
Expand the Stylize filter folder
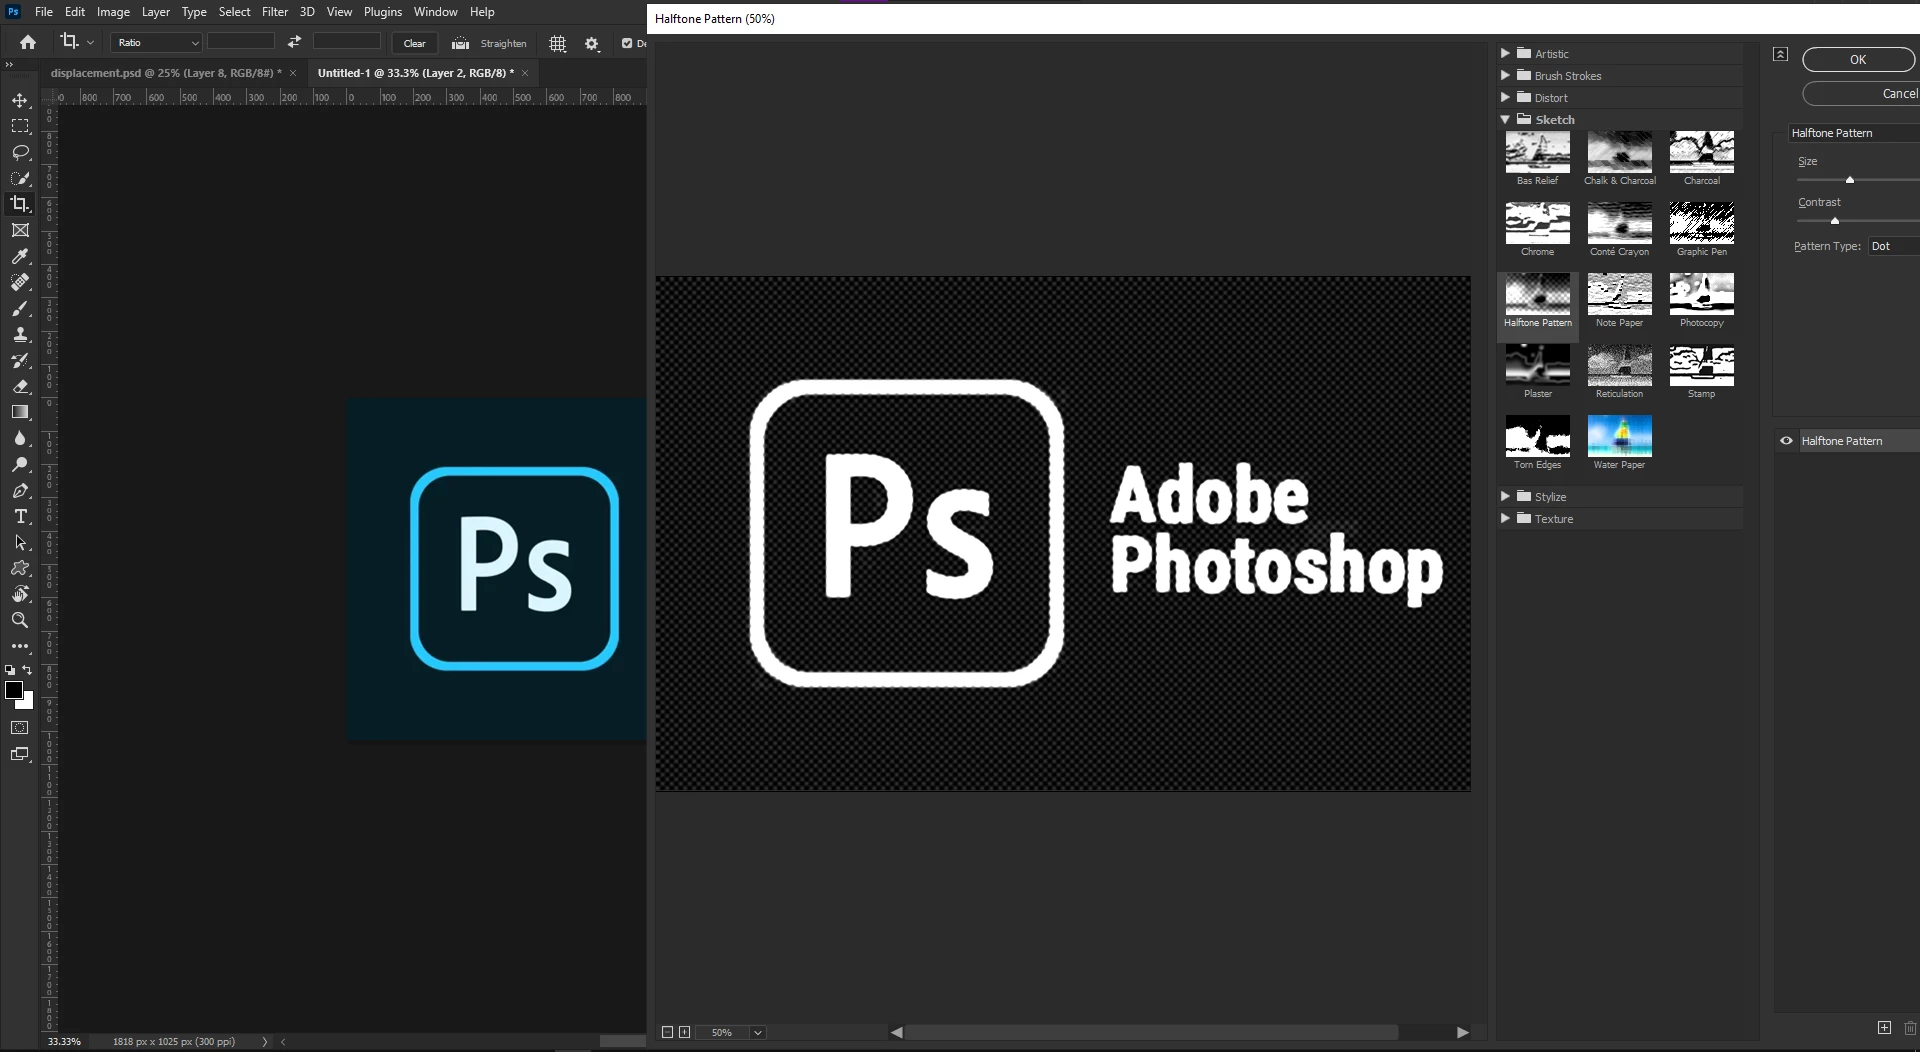click(1505, 496)
